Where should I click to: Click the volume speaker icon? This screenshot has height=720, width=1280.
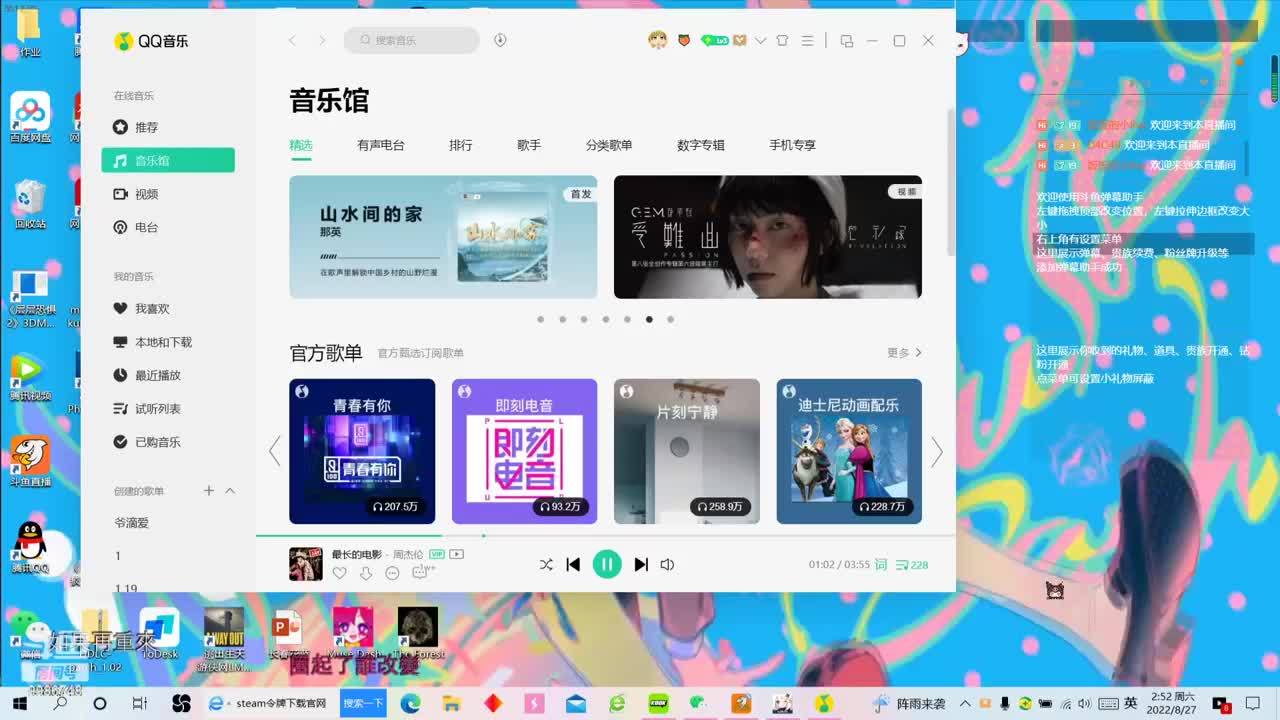point(667,564)
